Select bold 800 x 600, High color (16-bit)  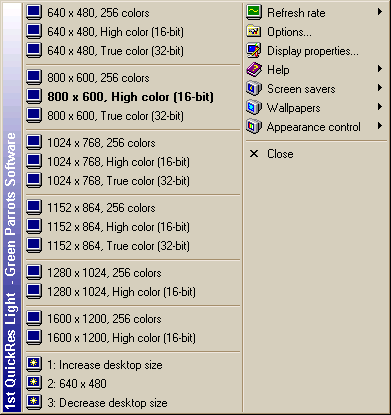(133, 97)
